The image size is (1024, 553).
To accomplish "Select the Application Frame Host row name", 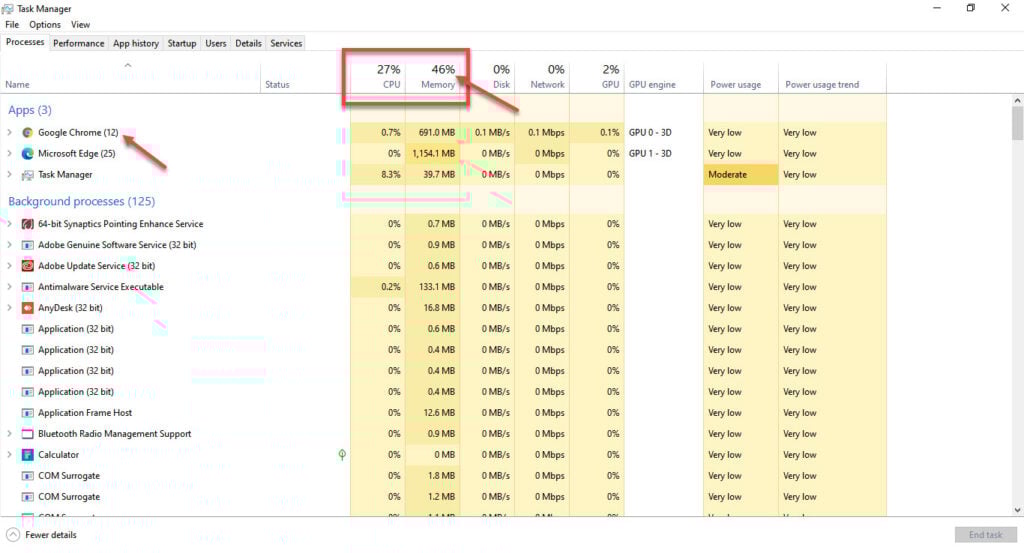I will (85, 413).
